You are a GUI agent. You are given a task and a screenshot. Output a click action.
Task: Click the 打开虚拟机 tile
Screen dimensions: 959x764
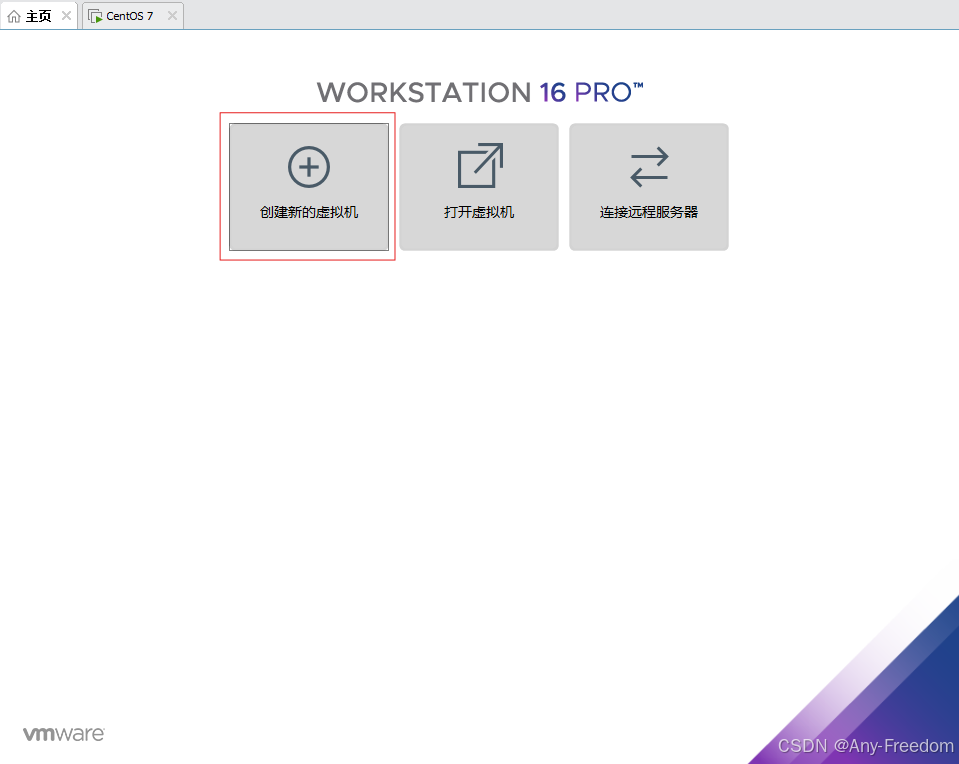click(479, 187)
